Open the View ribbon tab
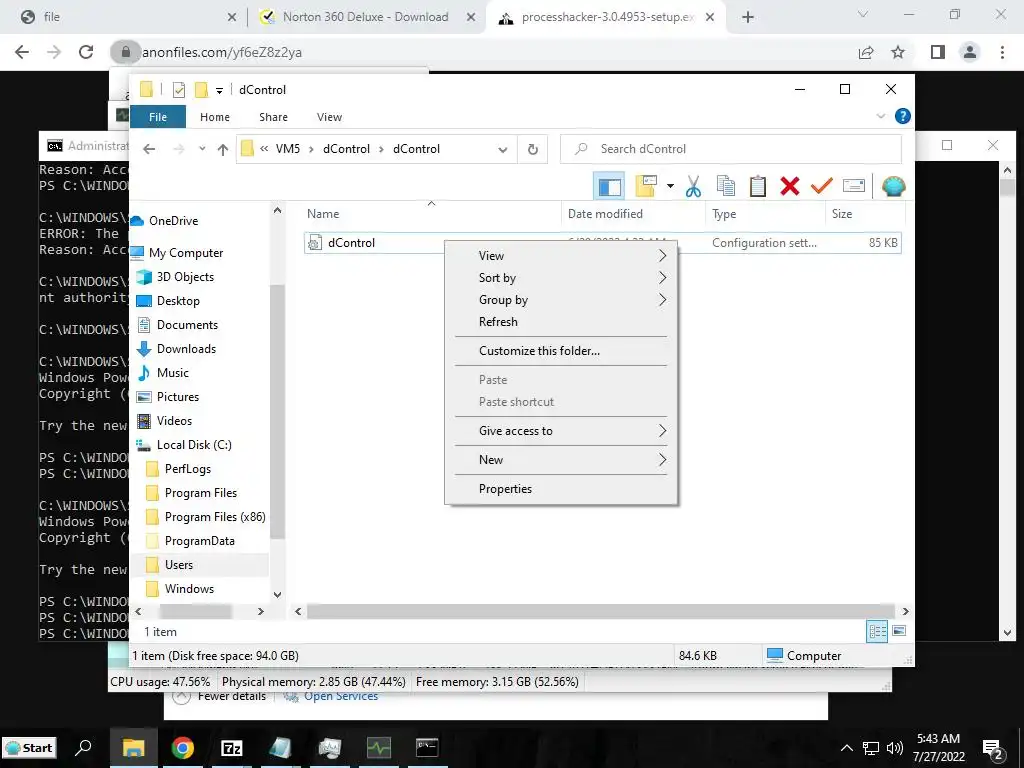Screen dimensions: 1024x768 [329, 117]
